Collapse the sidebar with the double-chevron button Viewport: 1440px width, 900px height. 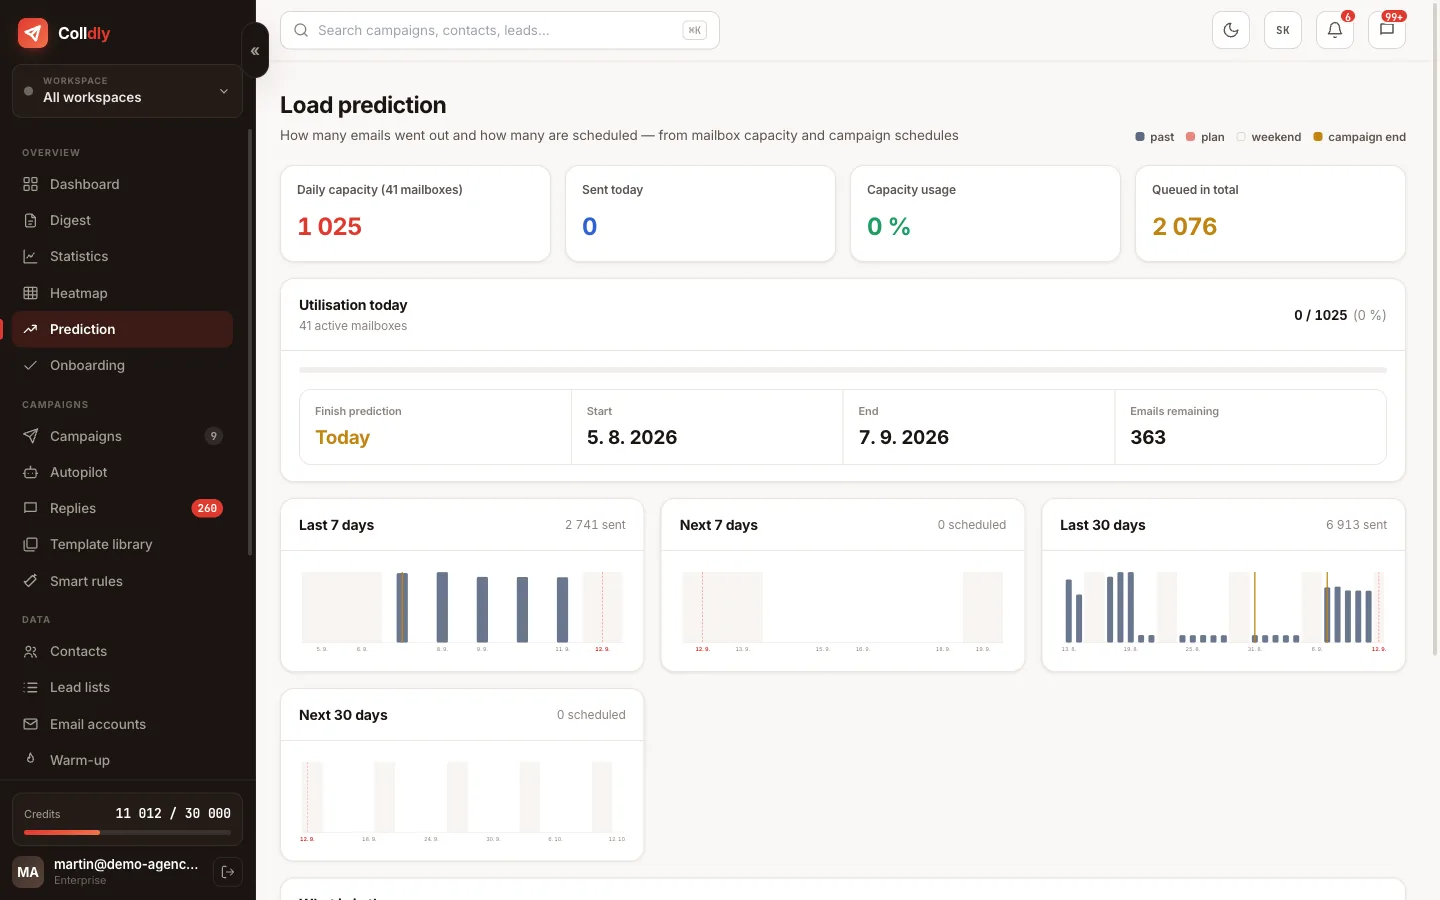pyautogui.click(x=255, y=50)
